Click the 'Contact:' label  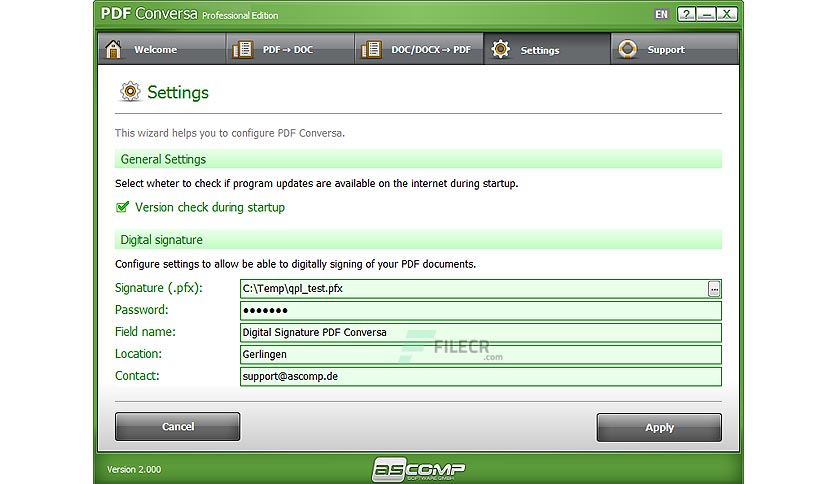137,375
